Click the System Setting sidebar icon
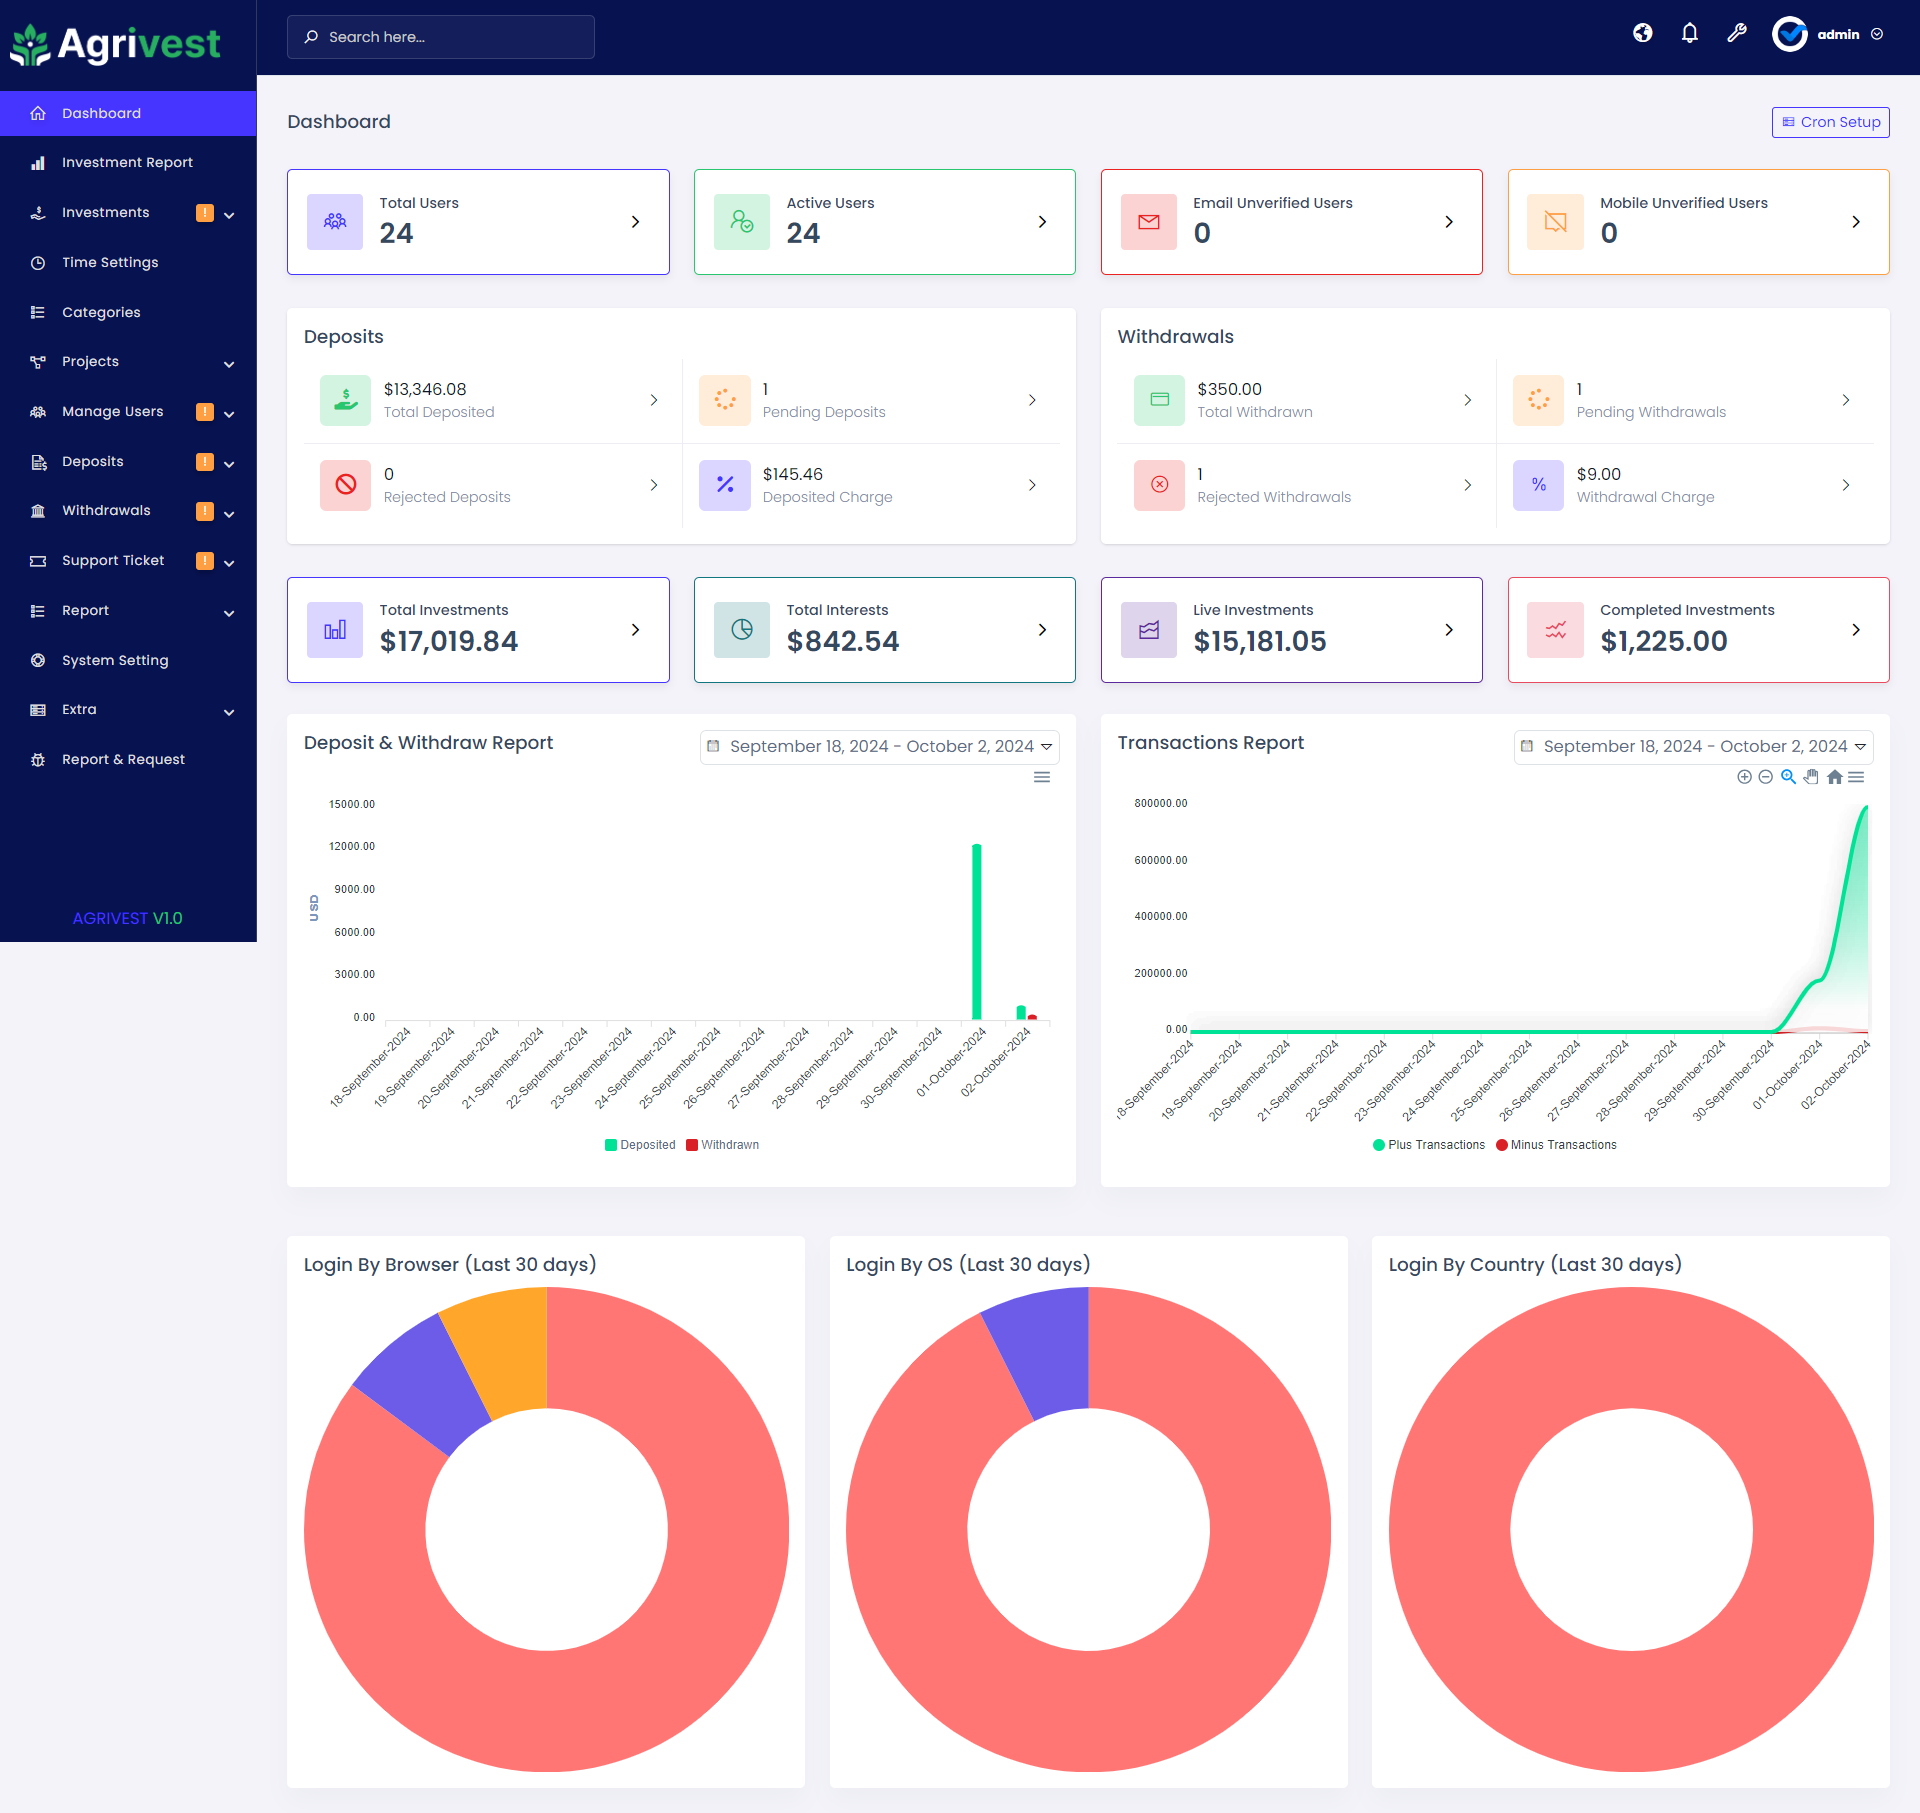 (x=37, y=660)
